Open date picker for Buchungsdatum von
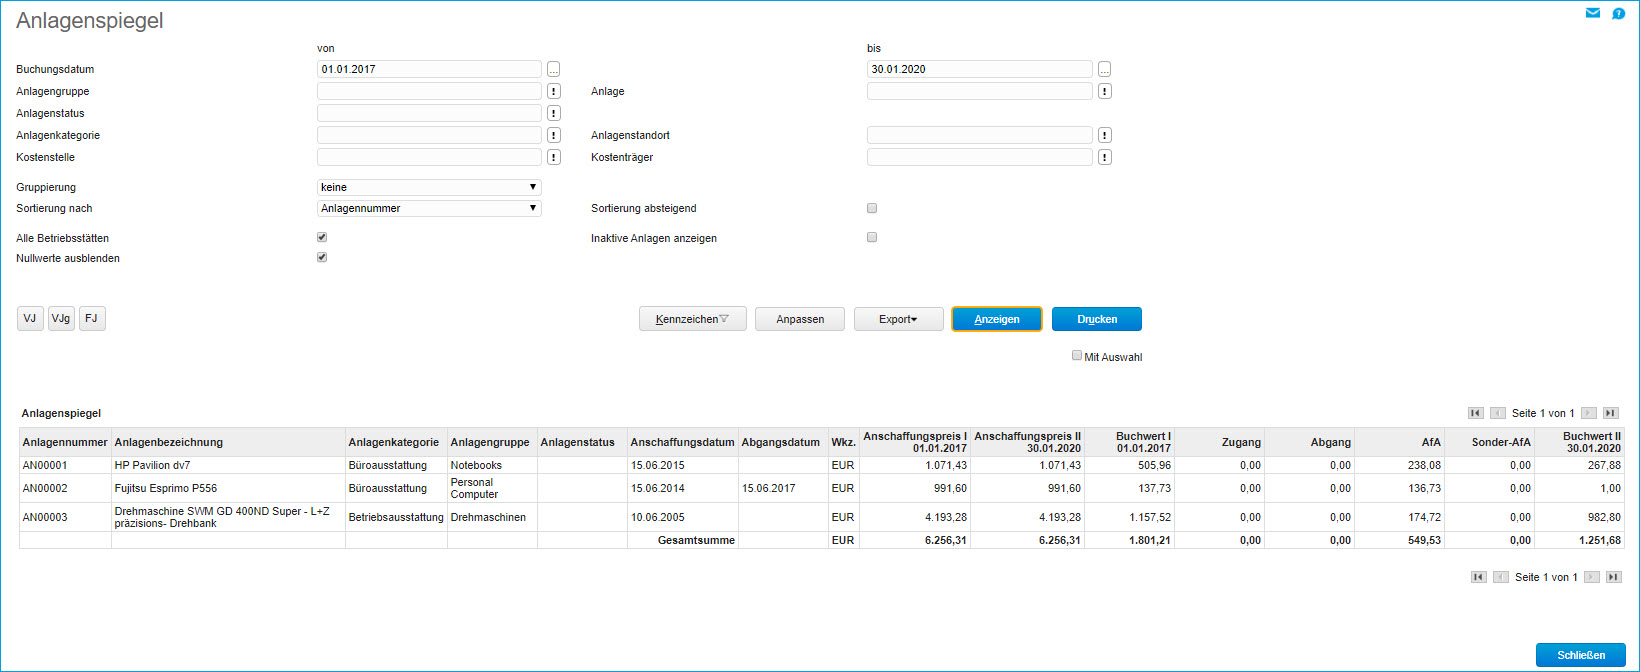 pos(554,69)
